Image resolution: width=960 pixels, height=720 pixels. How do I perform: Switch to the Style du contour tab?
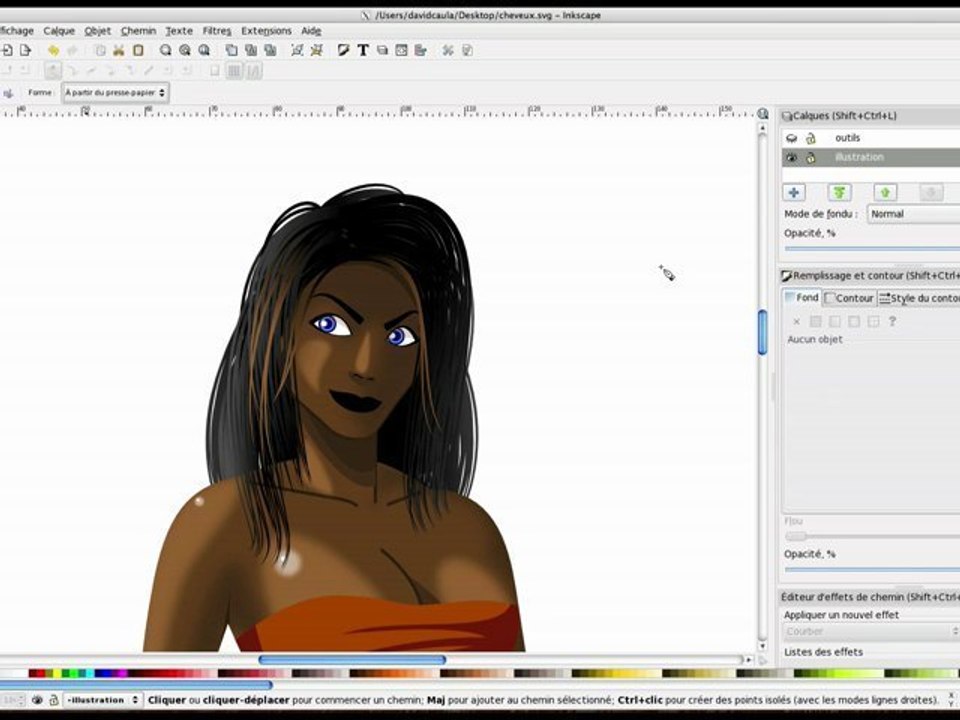918,298
